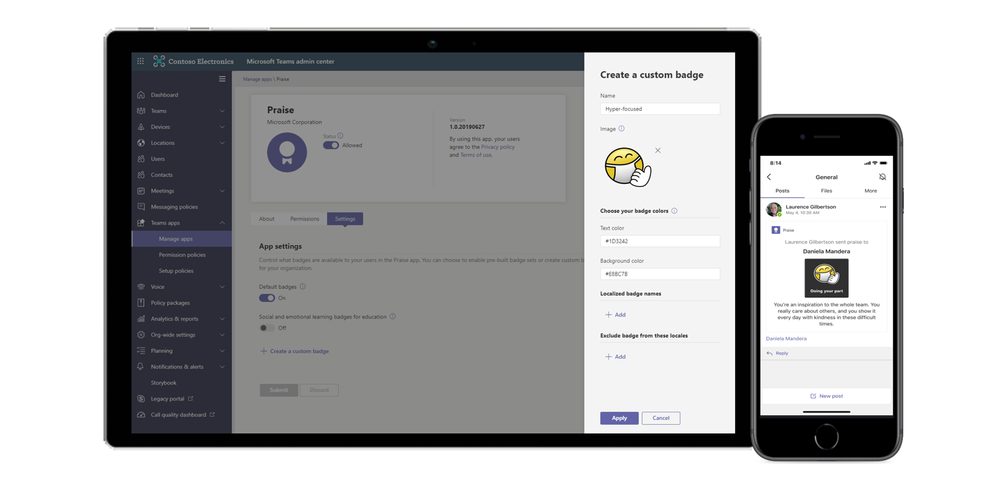Image resolution: width=998 pixels, height=486 pixels.
Task: Collapse the Teams apps sidebar section
Action: tap(222, 223)
